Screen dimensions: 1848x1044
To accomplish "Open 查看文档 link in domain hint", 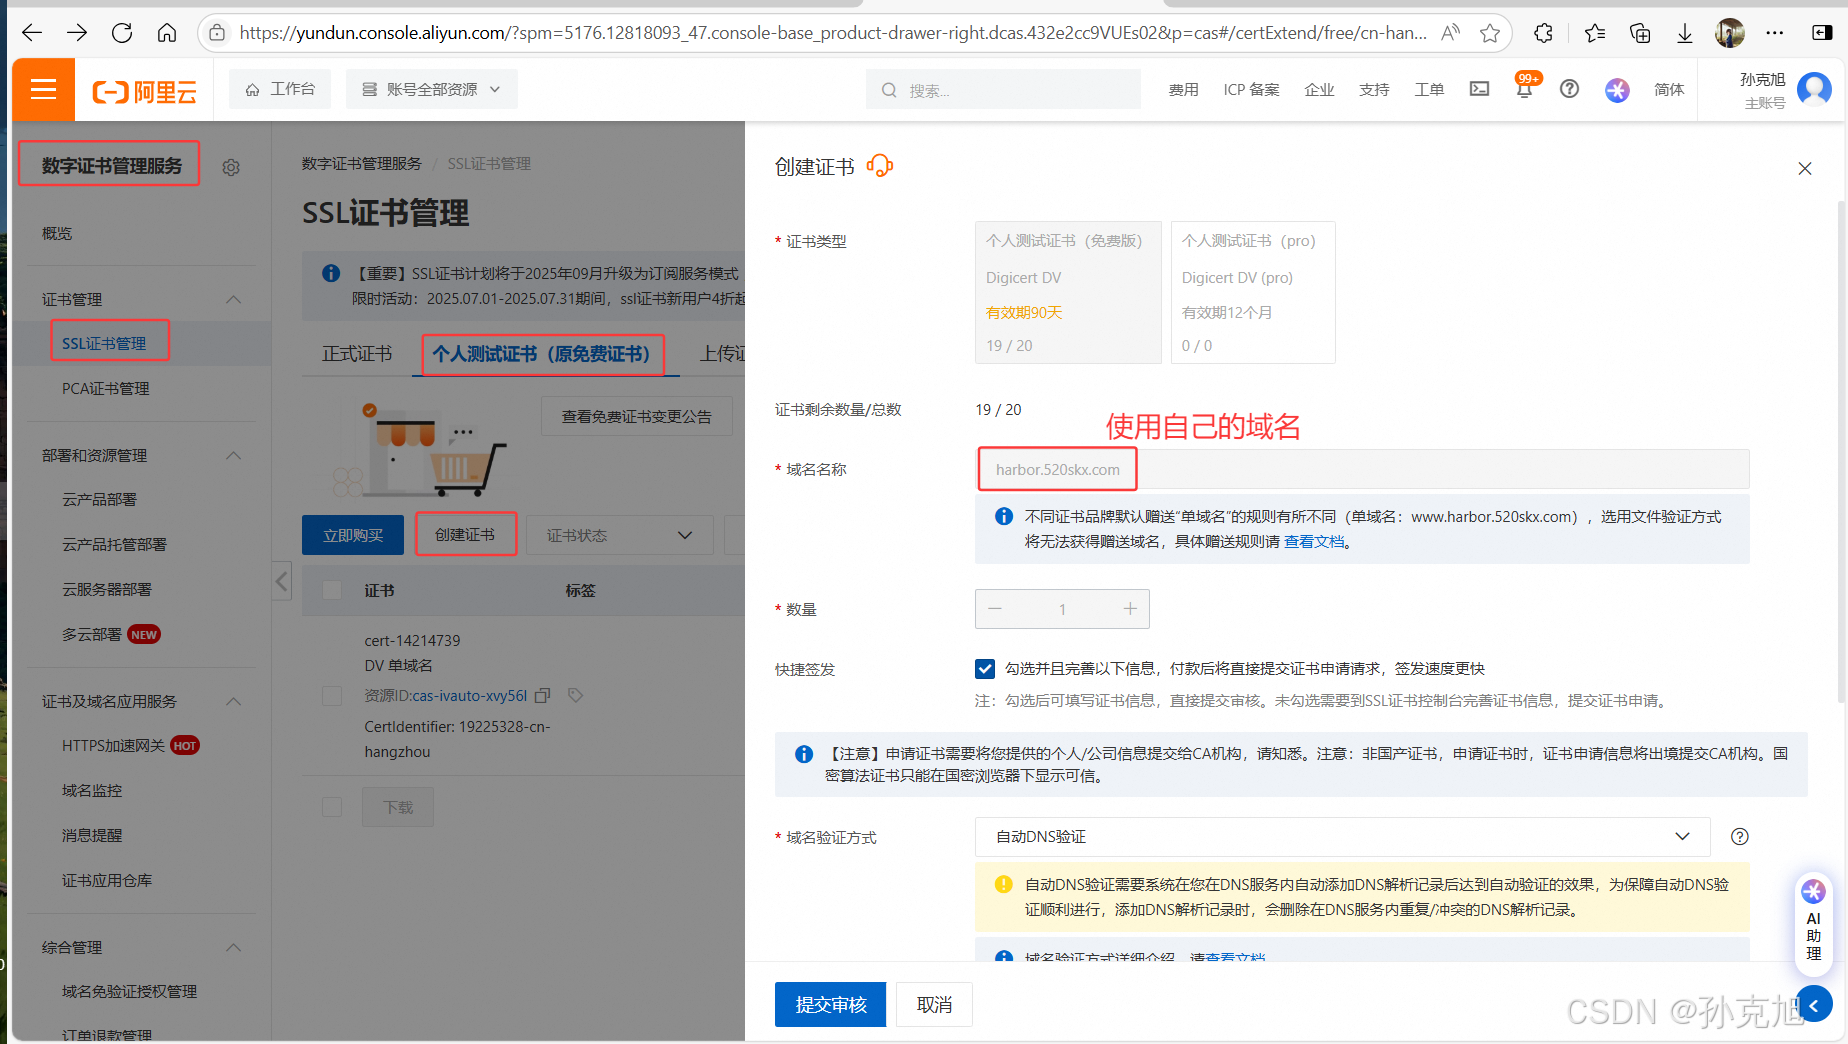I will 1314,541.
